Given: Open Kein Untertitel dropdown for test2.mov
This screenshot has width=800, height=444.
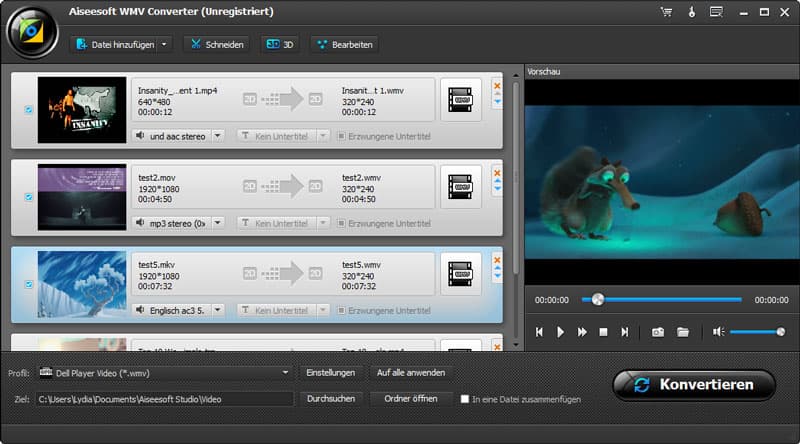Looking at the screenshot, I should tap(322, 224).
